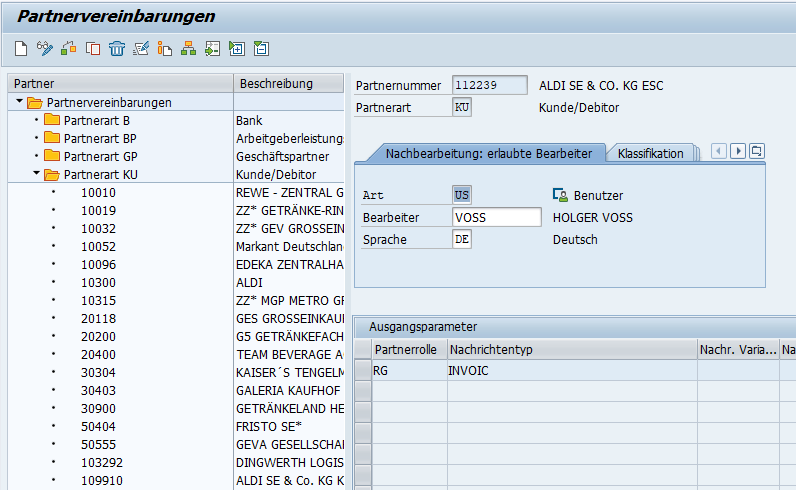Image resolution: width=796 pixels, height=490 pixels.
Task: Click the Create new document icon
Action: pyautogui.click(x=20, y=48)
